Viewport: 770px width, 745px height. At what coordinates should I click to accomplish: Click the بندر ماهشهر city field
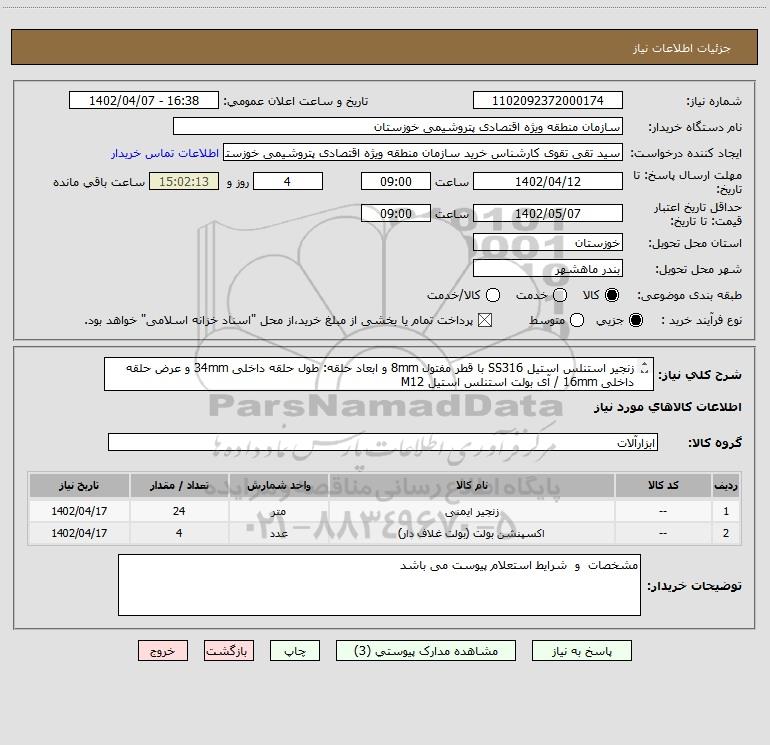[548, 269]
